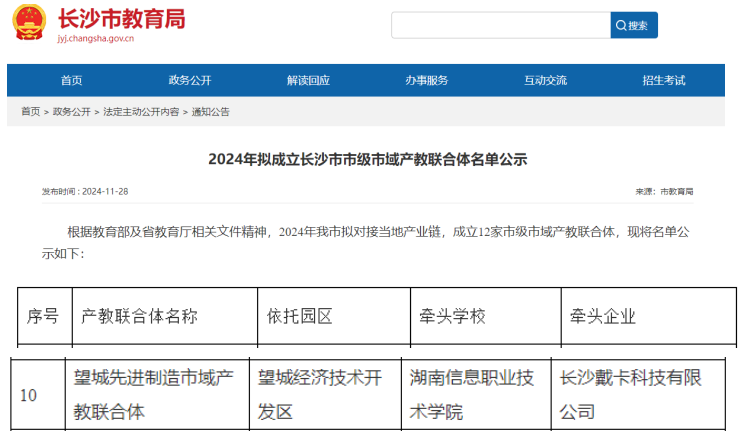Image resolution: width=749 pixels, height=440 pixels.
Task: Click the 长沙戴卡科技有限公司 table cell
Action: click(630, 394)
